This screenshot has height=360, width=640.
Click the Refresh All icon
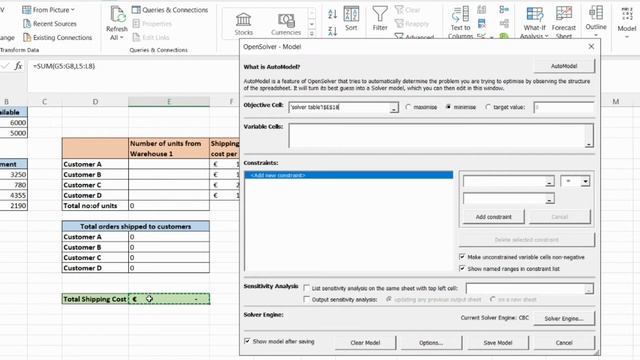[117, 15]
